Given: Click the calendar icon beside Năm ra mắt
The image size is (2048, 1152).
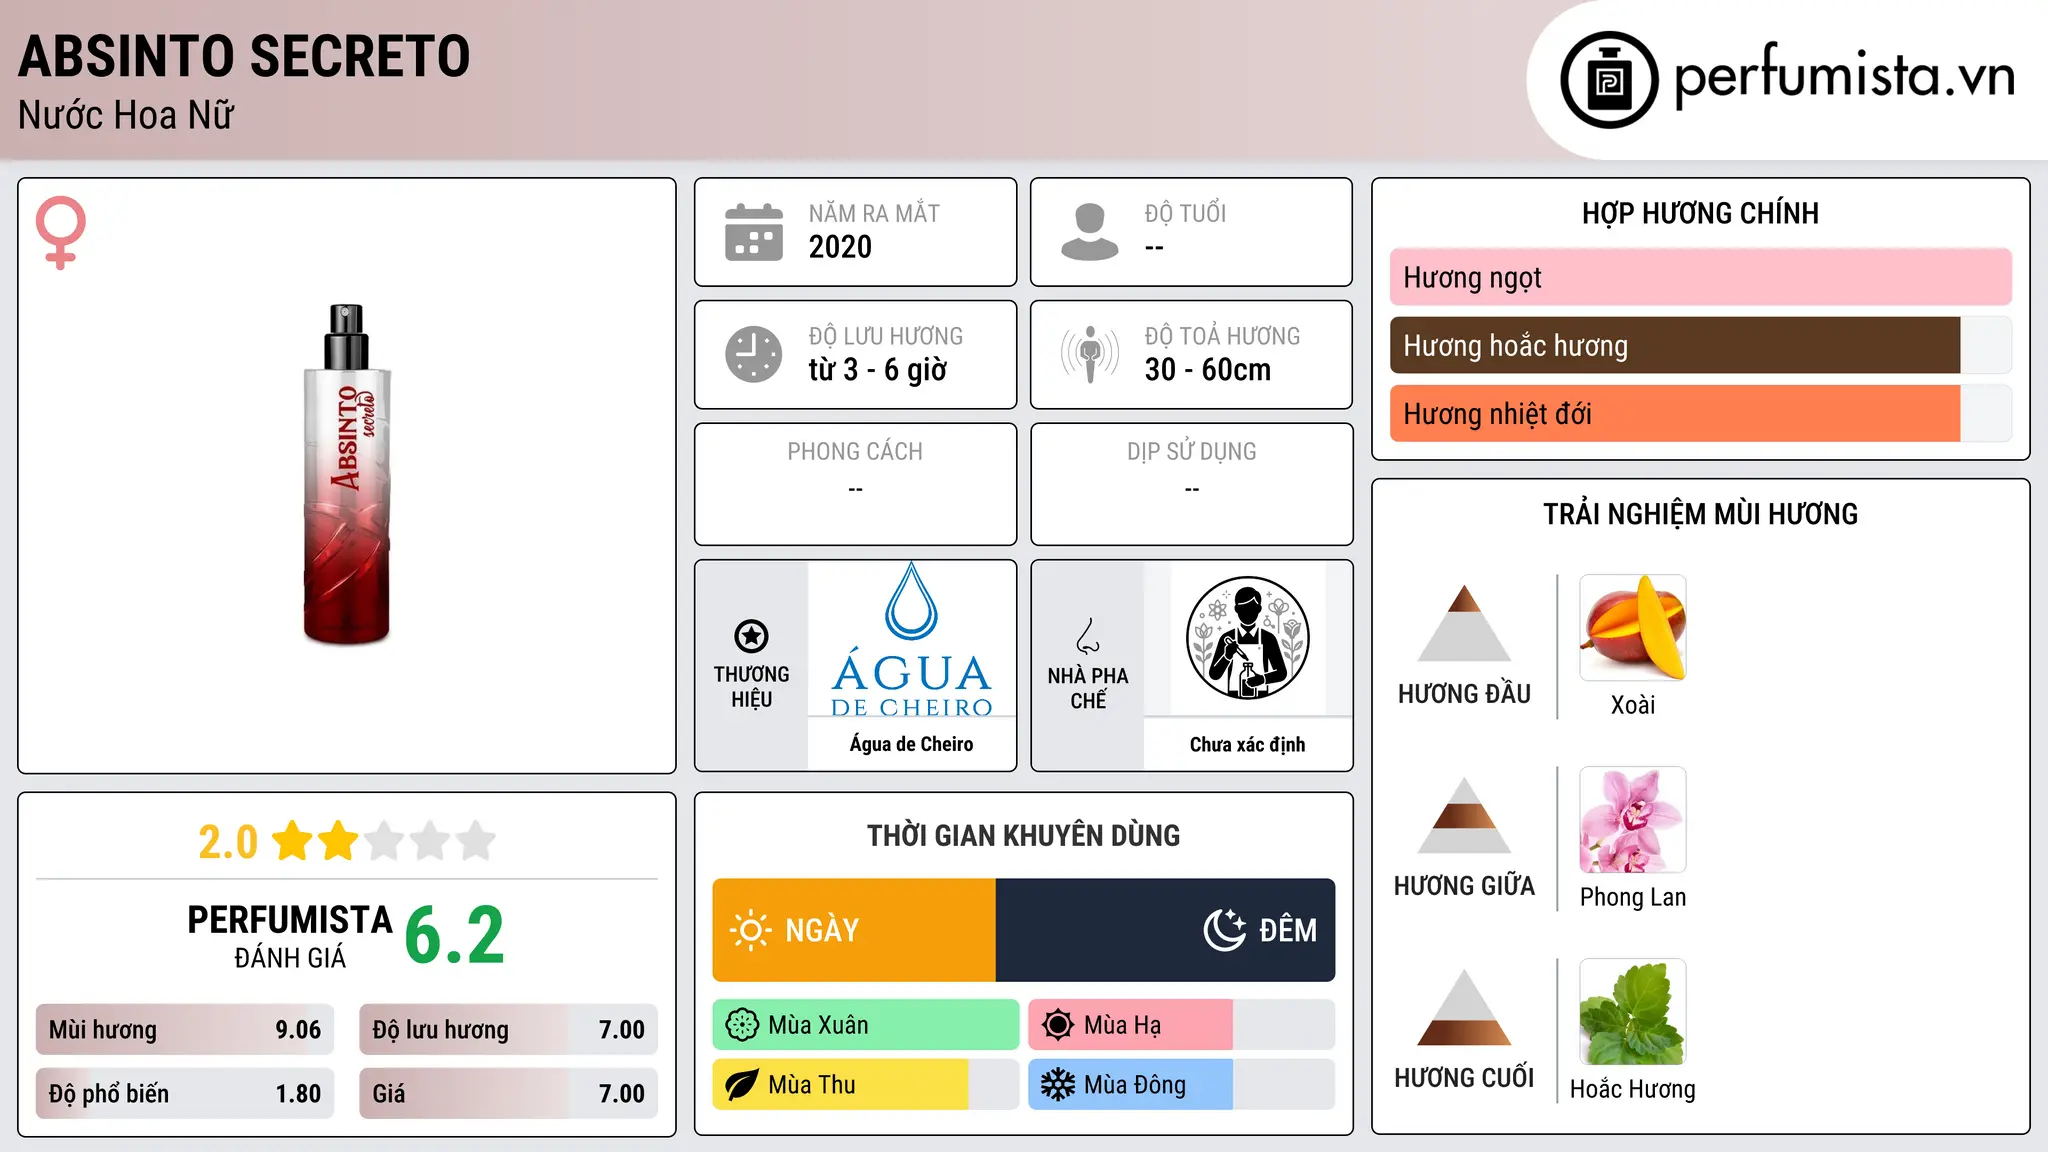Looking at the screenshot, I should [x=754, y=232].
